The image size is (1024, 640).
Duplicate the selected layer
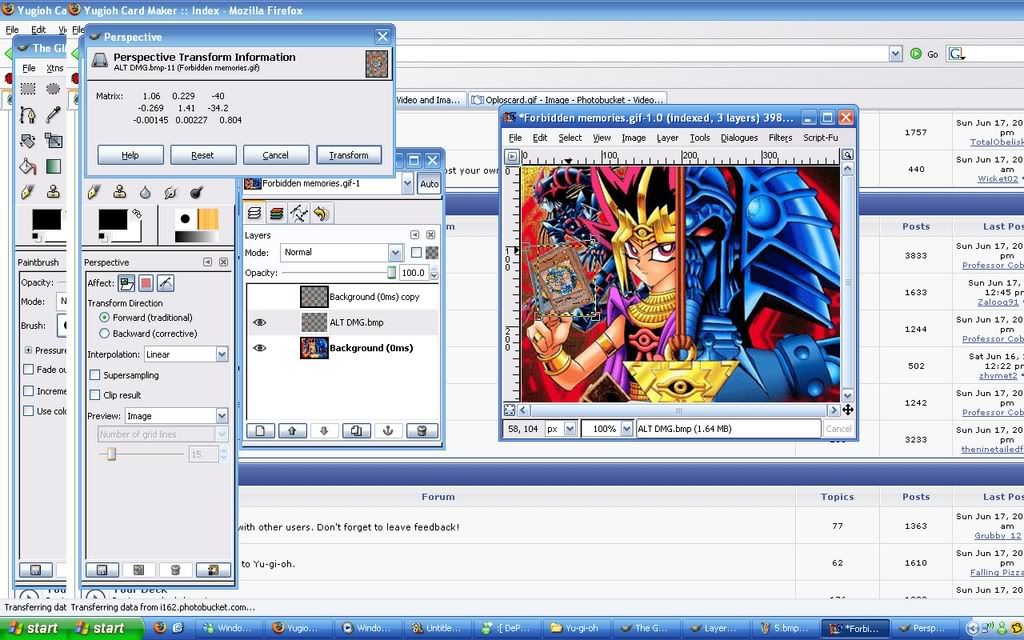point(356,430)
